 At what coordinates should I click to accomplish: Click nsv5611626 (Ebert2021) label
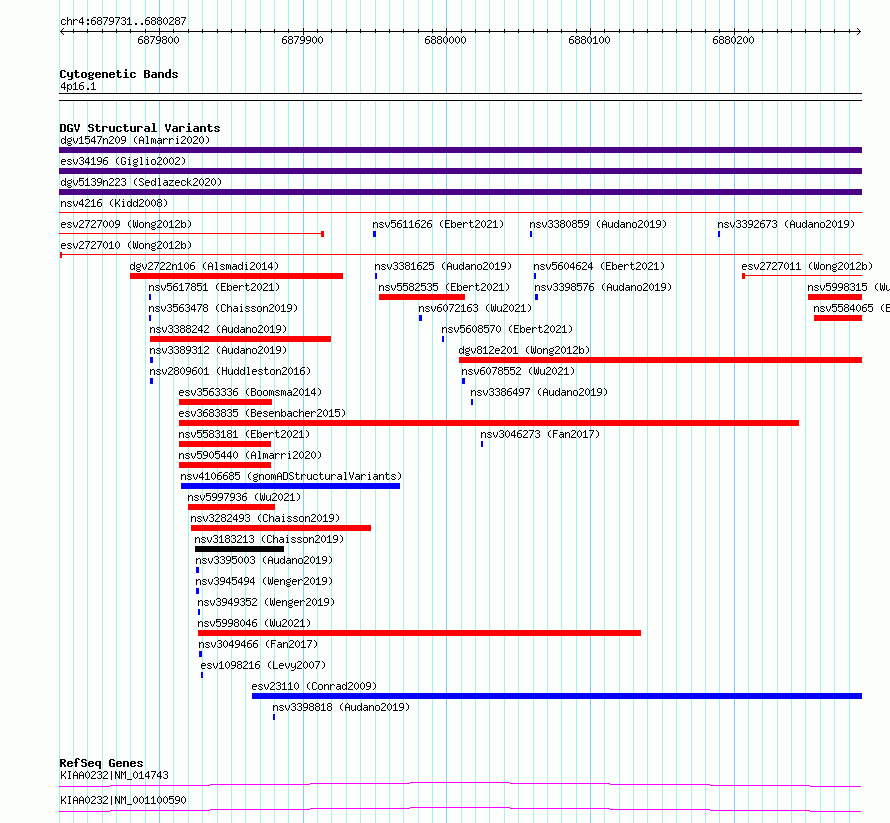point(438,224)
